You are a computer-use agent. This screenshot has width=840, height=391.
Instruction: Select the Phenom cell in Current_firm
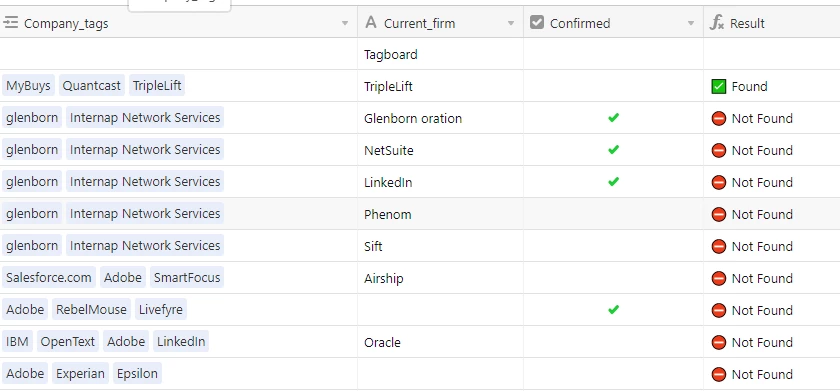coord(440,214)
